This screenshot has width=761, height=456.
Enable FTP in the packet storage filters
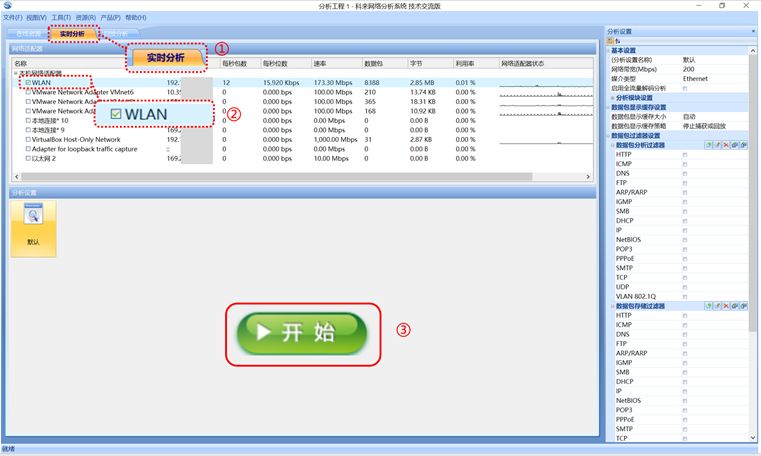pyautogui.click(x=685, y=344)
